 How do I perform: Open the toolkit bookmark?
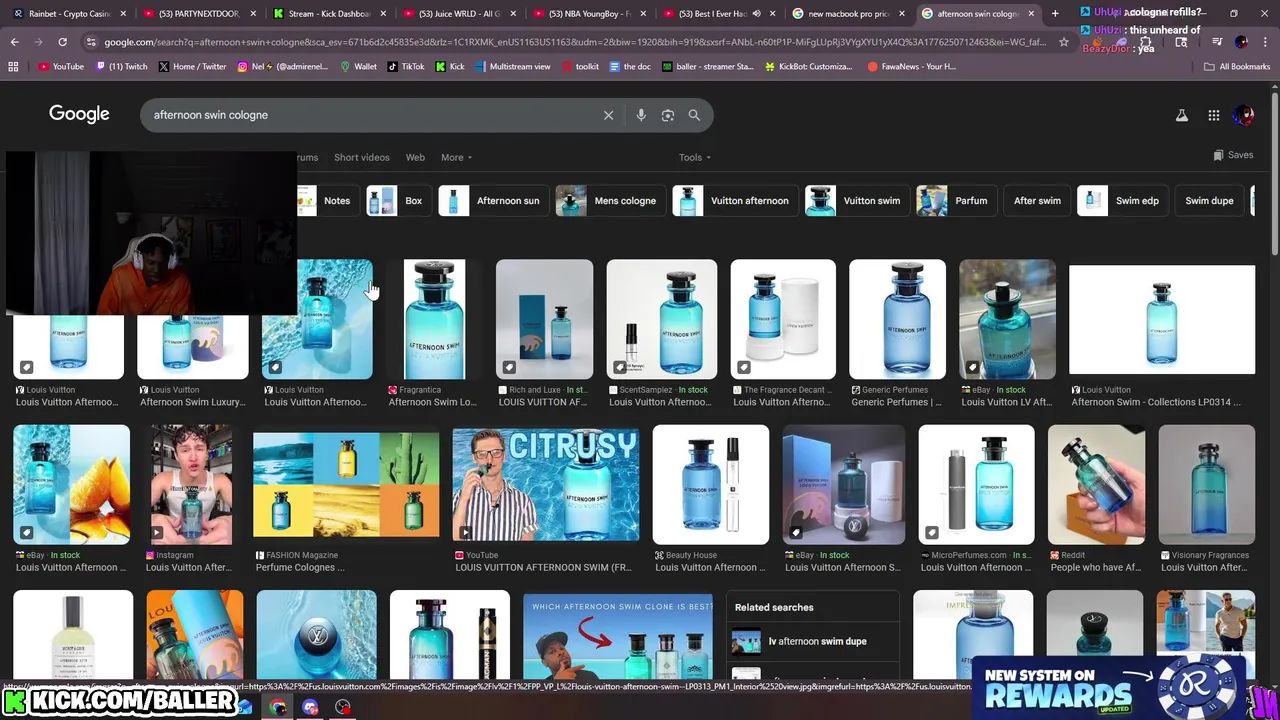point(580,66)
